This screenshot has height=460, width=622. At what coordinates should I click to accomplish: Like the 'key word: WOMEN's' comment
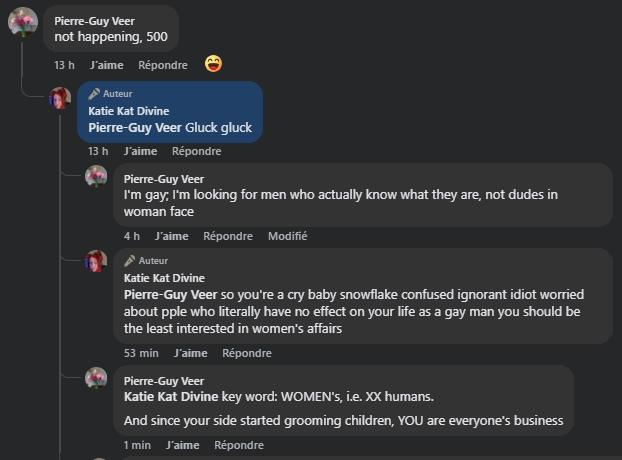(183, 444)
